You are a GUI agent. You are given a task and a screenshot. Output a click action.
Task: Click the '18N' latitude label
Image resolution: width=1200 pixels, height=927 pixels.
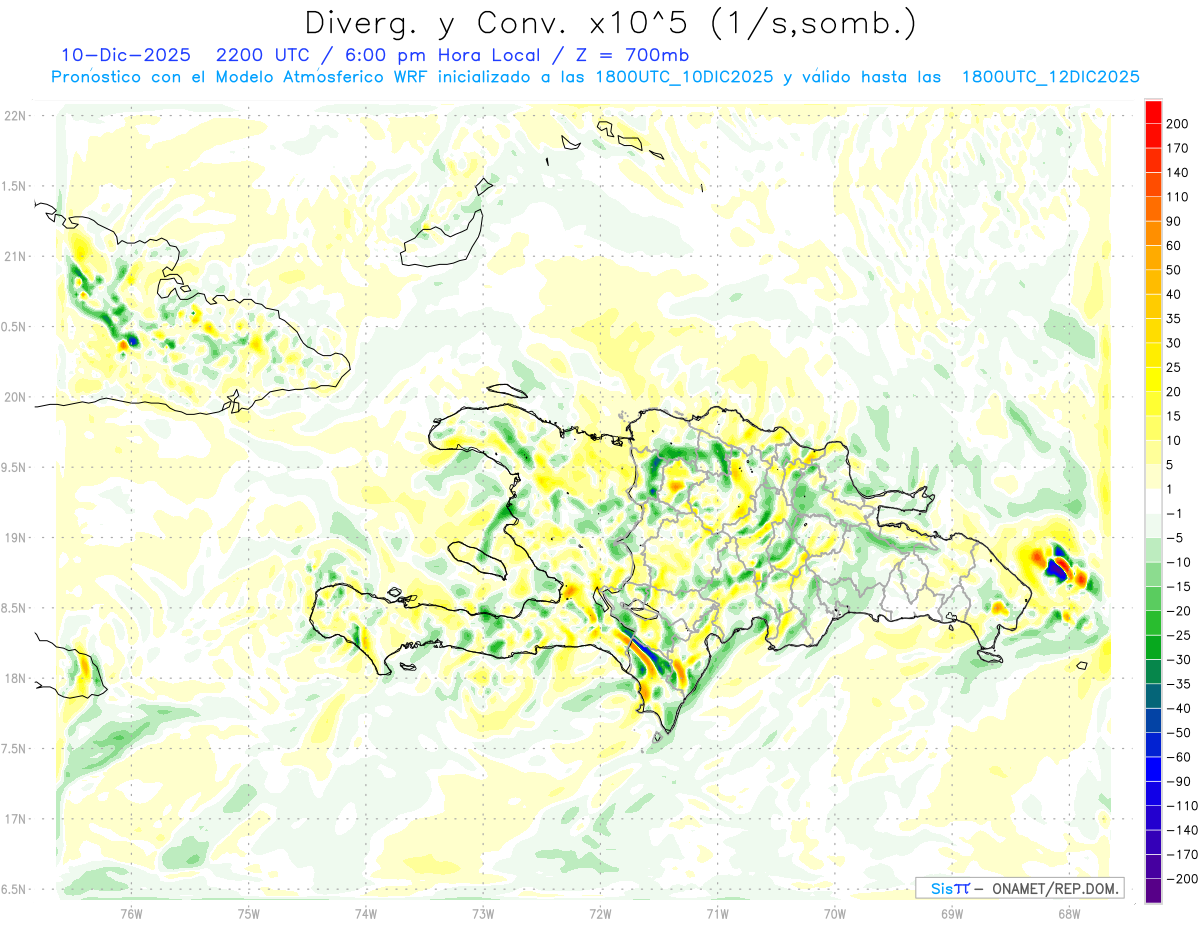coord(14,679)
